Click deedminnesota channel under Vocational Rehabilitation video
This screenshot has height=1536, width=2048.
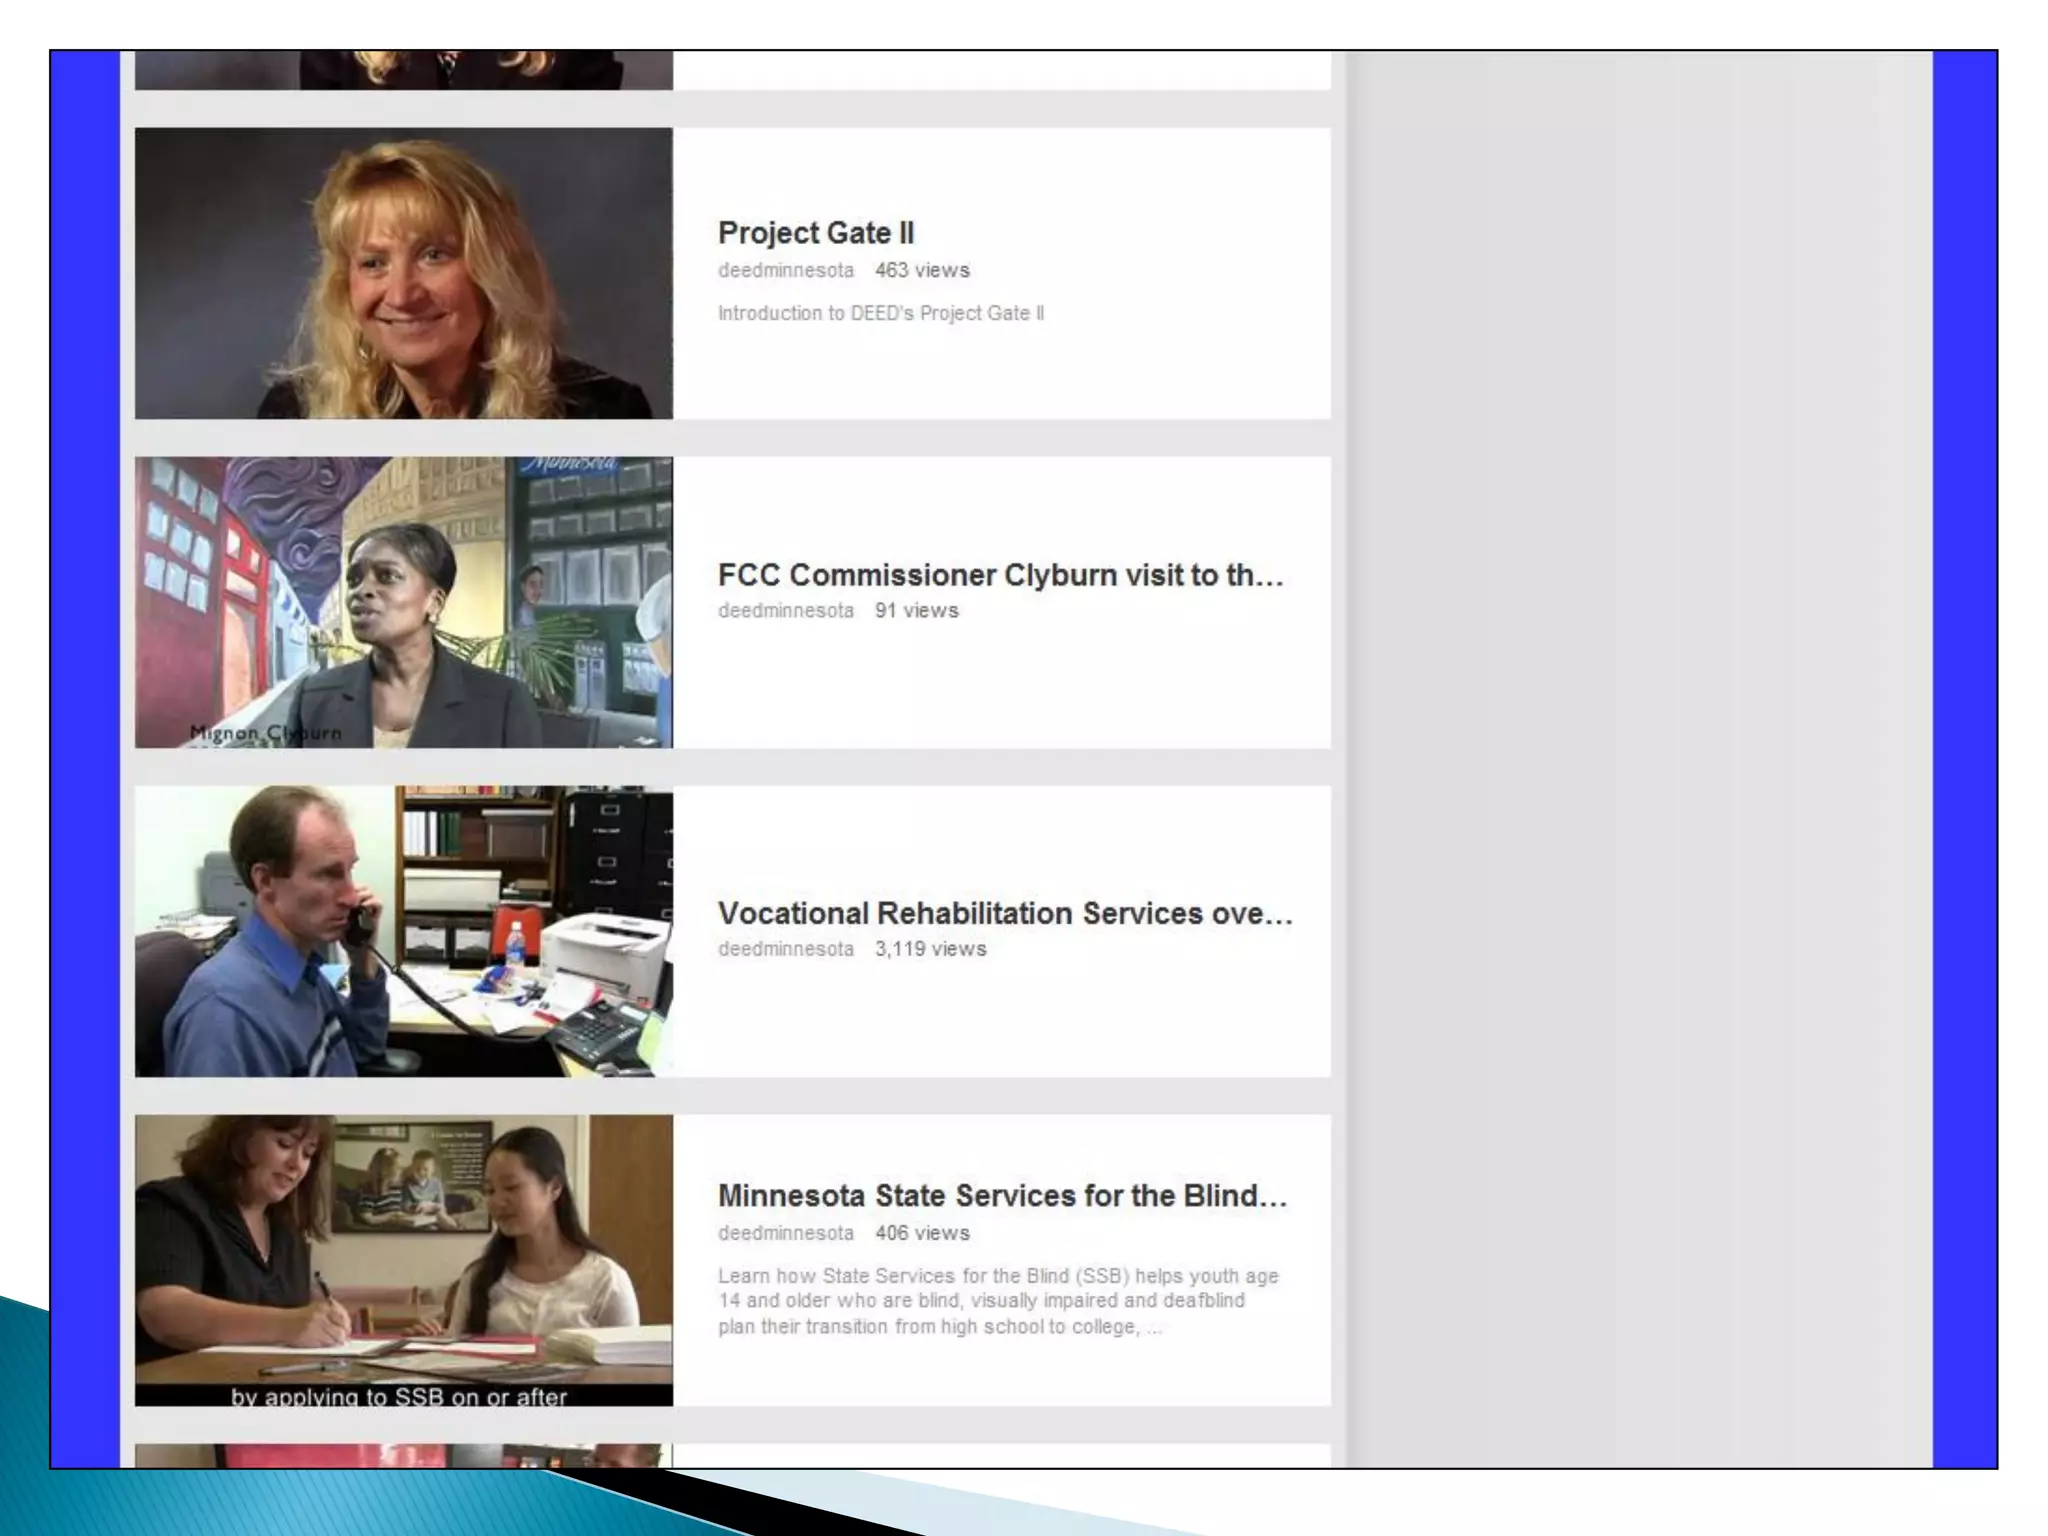786,949
